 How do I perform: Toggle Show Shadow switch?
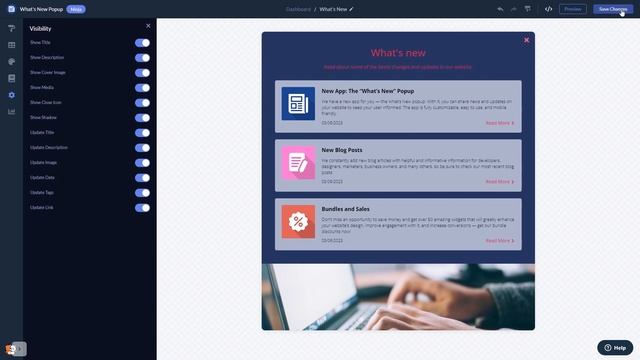tap(142, 118)
